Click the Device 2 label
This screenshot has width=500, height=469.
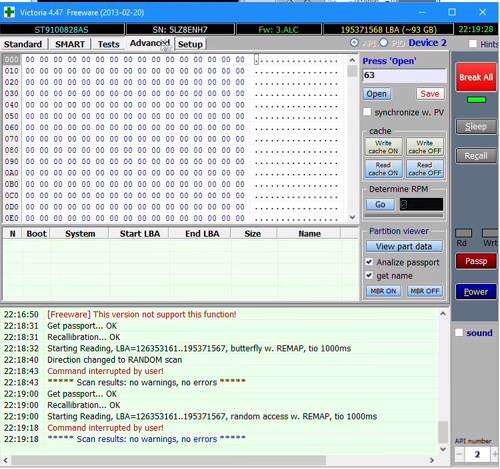pos(427,43)
